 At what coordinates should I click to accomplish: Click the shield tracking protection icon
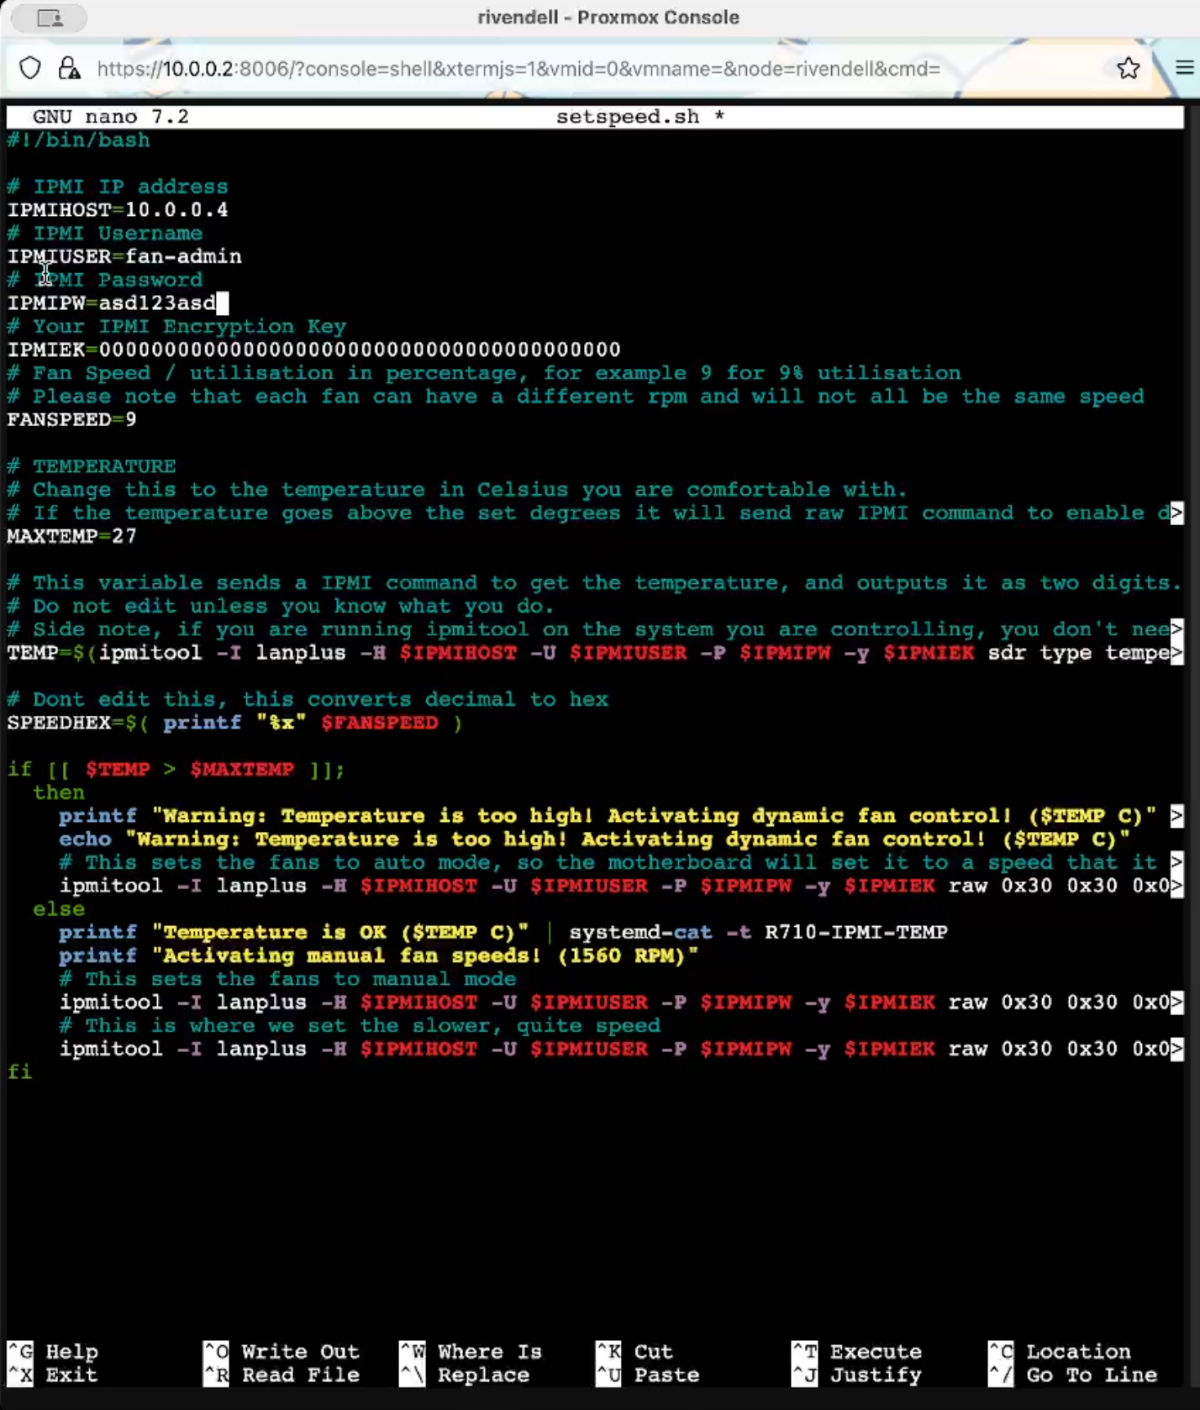pos(30,68)
